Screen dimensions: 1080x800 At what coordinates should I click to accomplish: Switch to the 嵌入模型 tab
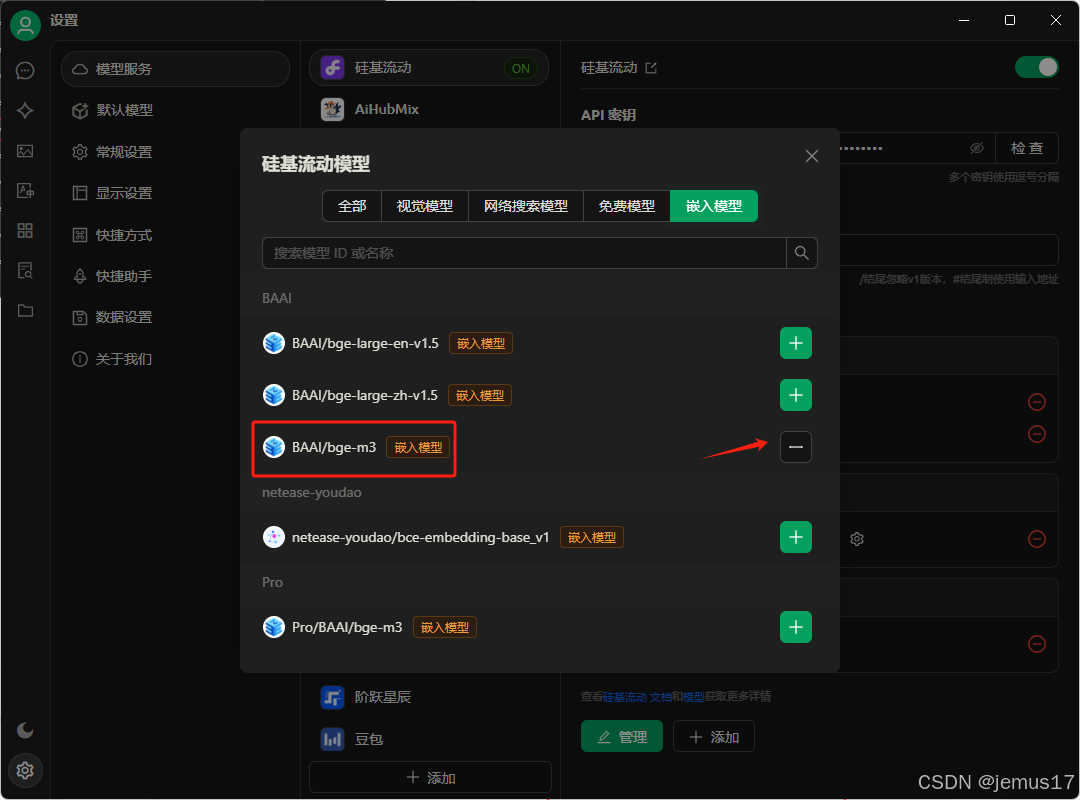coord(714,206)
